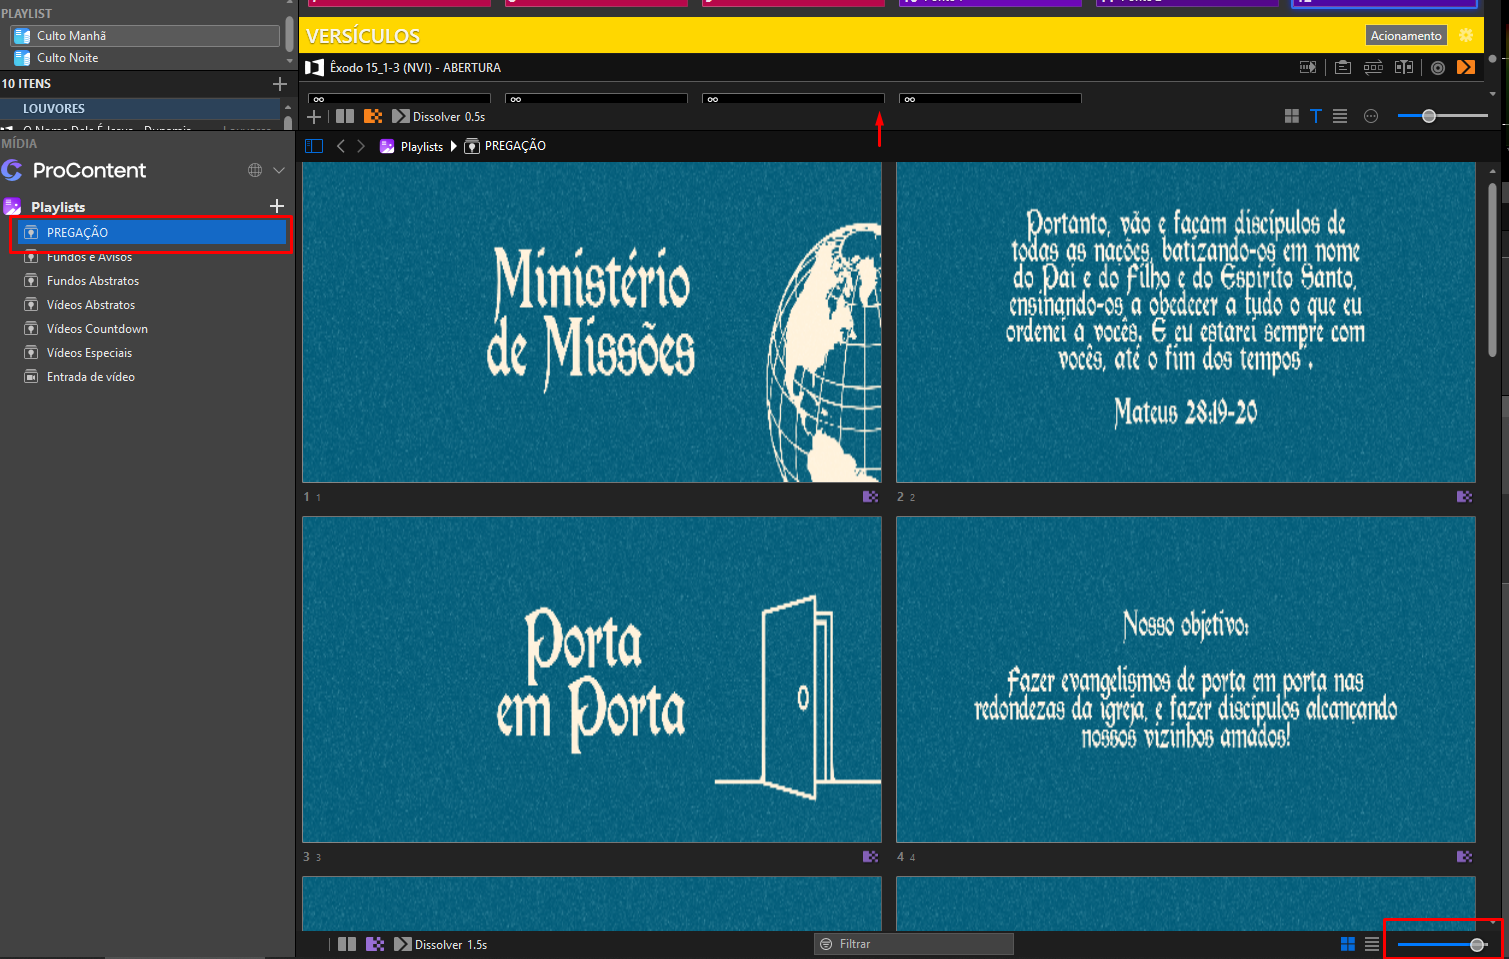This screenshot has width=1509, height=959.
Task: Open the more options ellipsis circle
Action: [1371, 117]
